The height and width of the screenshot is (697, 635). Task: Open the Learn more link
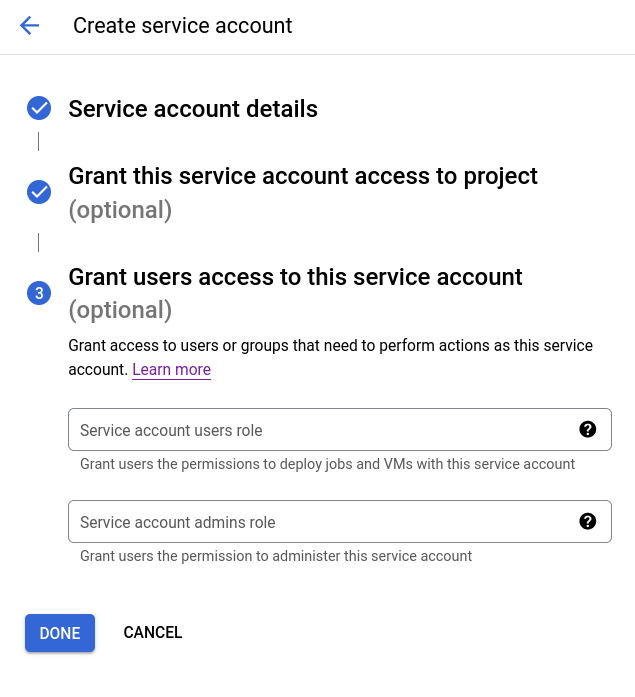click(x=171, y=370)
